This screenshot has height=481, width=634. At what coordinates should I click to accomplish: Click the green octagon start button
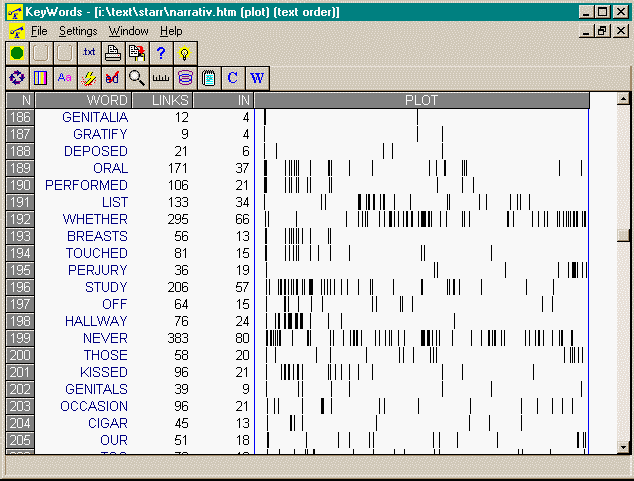(x=17, y=53)
